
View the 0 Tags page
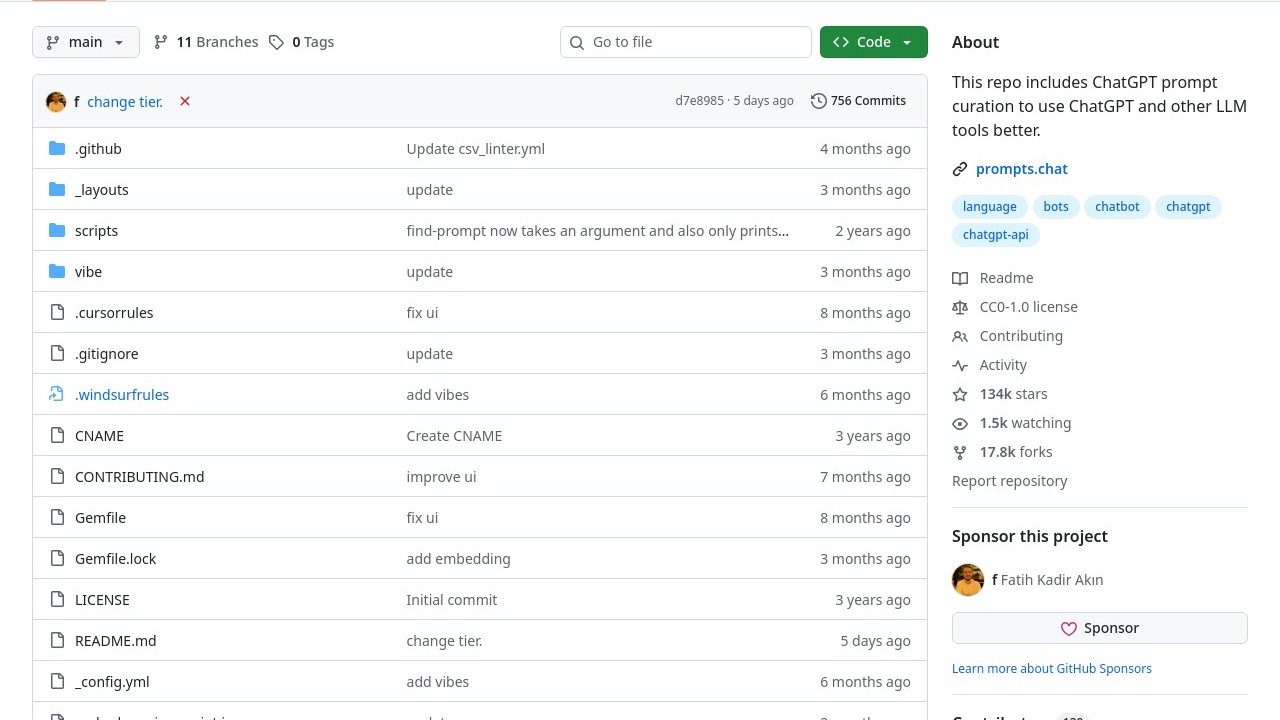[x=302, y=42]
